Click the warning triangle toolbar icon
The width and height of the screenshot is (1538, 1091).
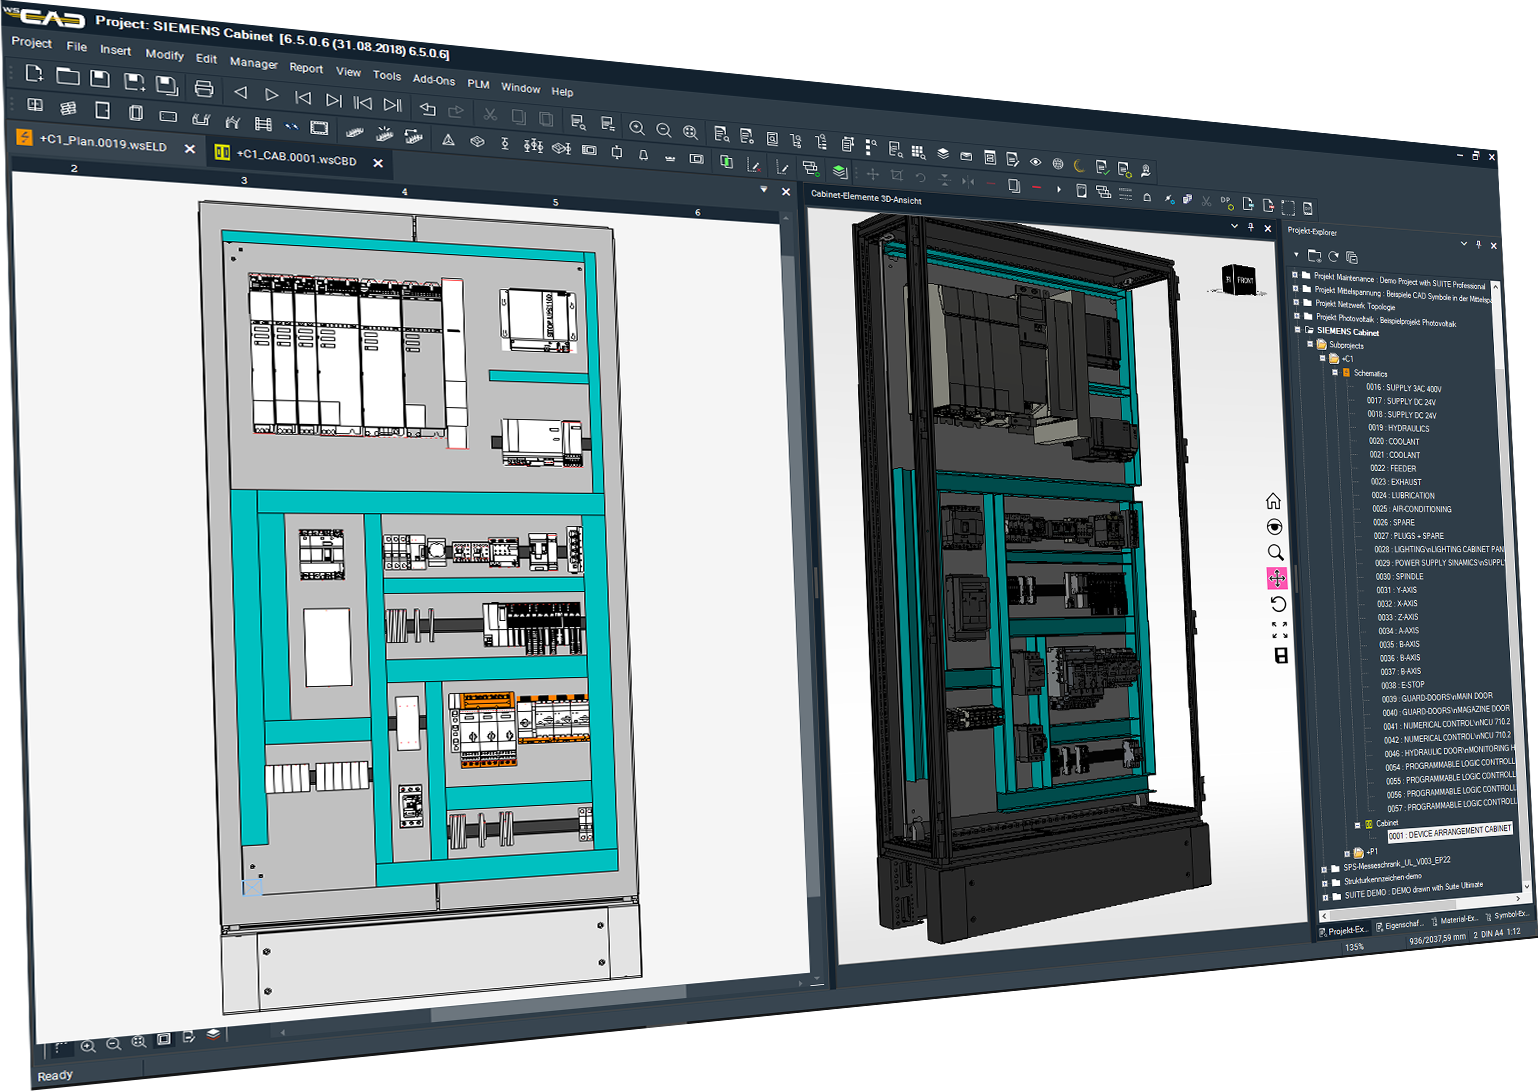(x=448, y=140)
